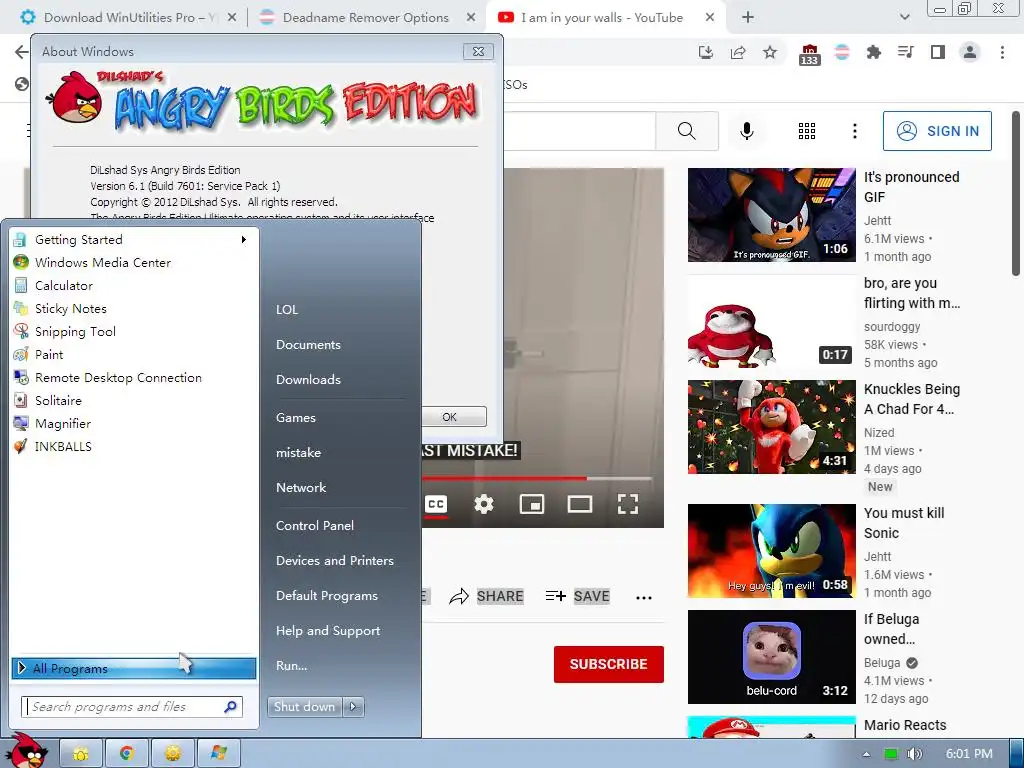Open Default Programs
Image resolution: width=1024 pixels, height=768 pixels.
327,596
